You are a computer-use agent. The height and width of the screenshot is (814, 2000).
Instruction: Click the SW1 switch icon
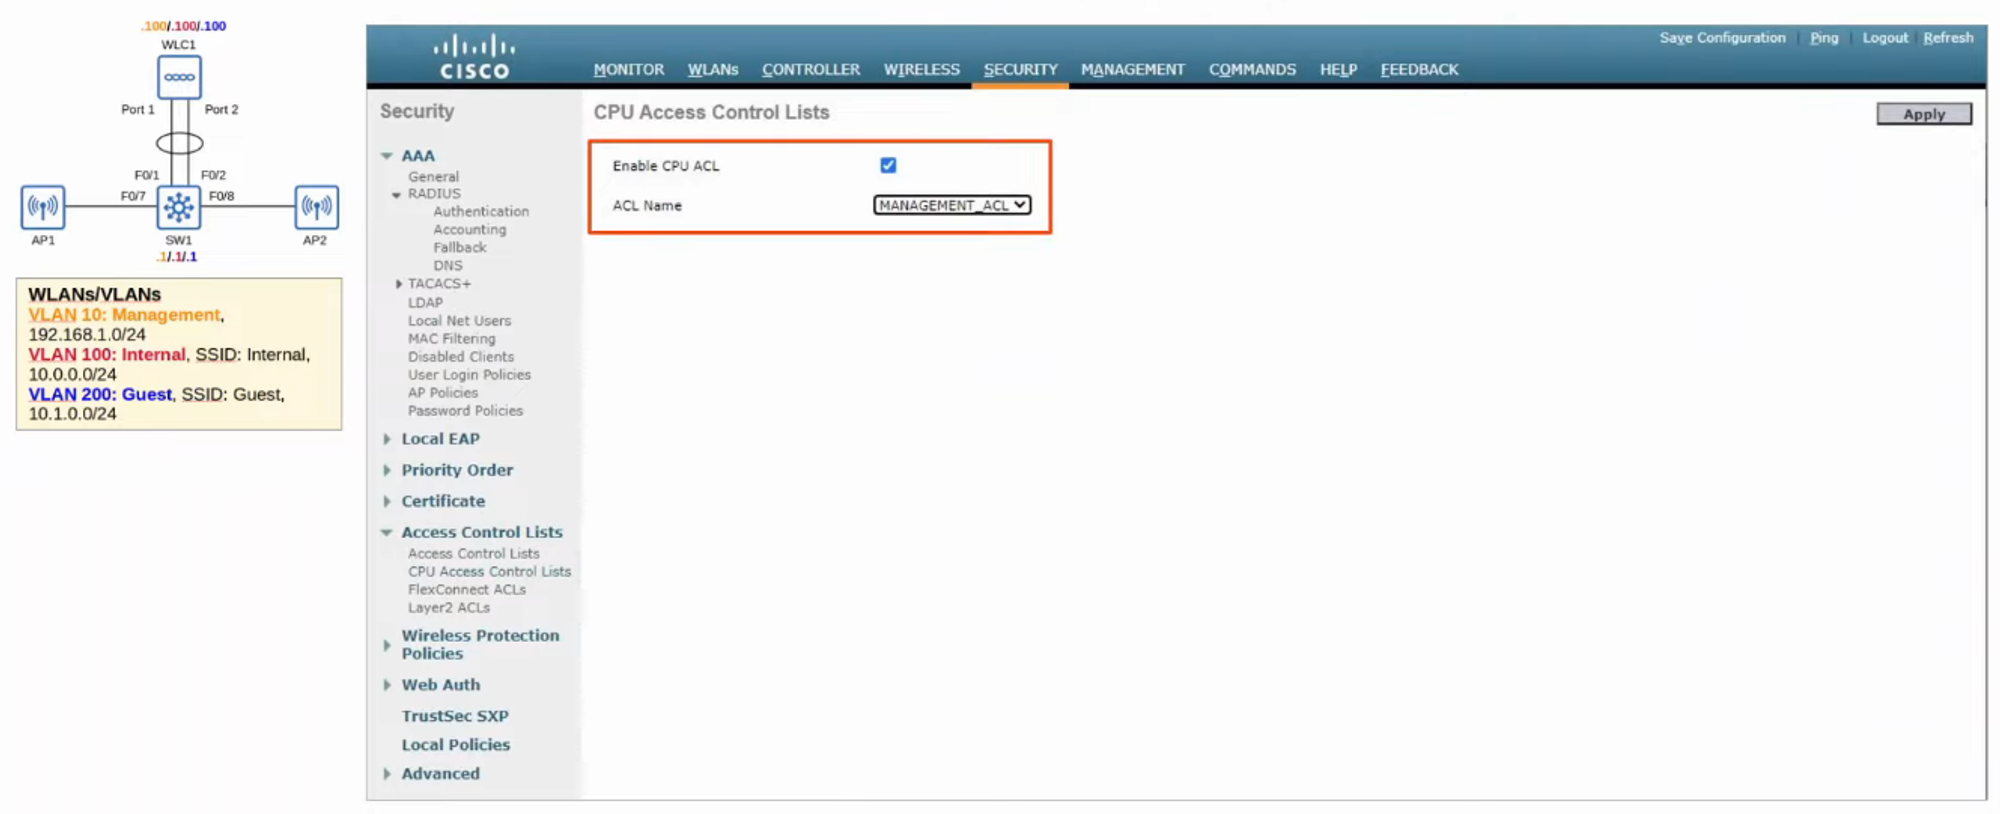pyautogui.click(x=179, y=207)
